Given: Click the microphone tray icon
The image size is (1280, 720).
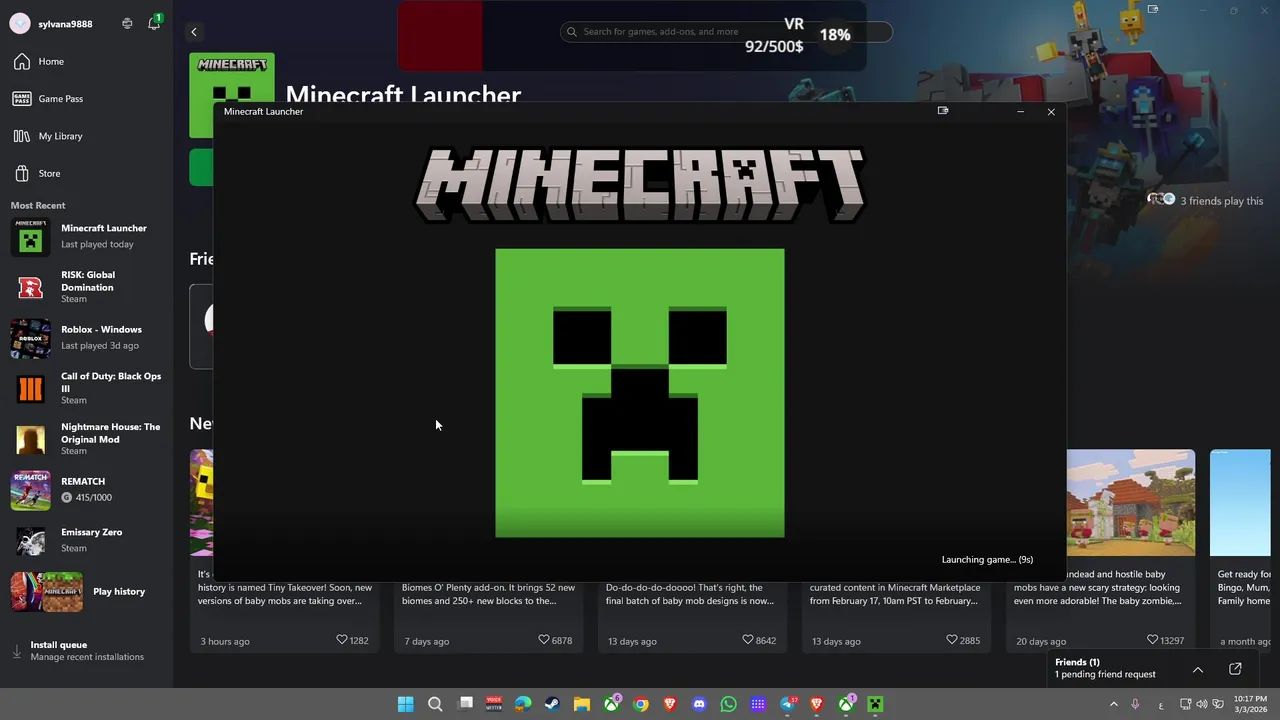Looking at the screenshot, I should (1135, 704).
